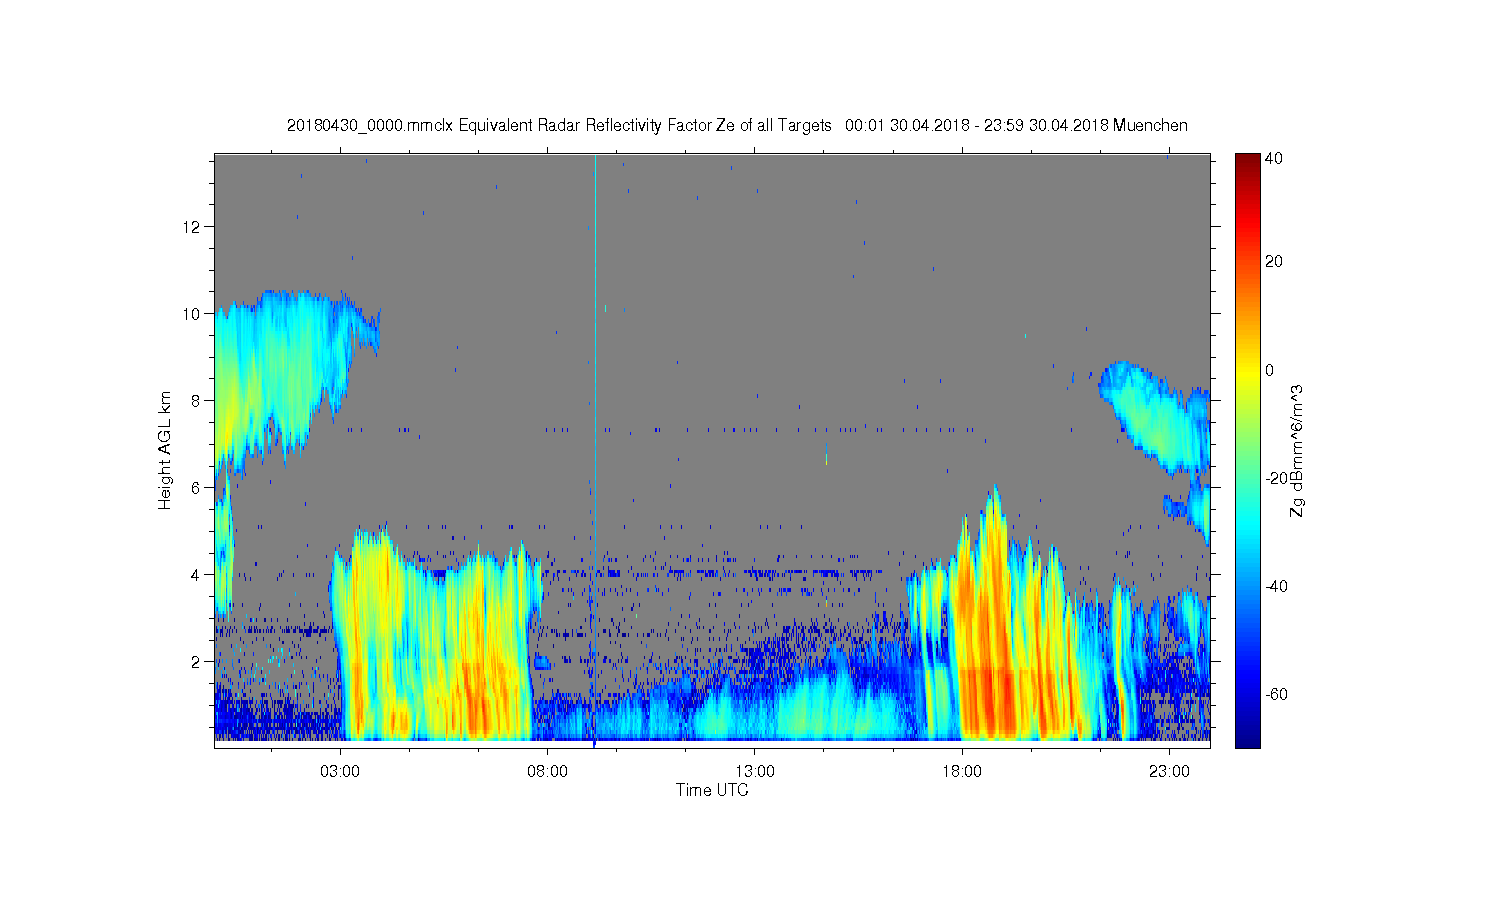The image size is (1500, 900).
Task: Click the 'Zg dBmm^6/m^3' colorbar unit label
Action: click(1298, 450)
